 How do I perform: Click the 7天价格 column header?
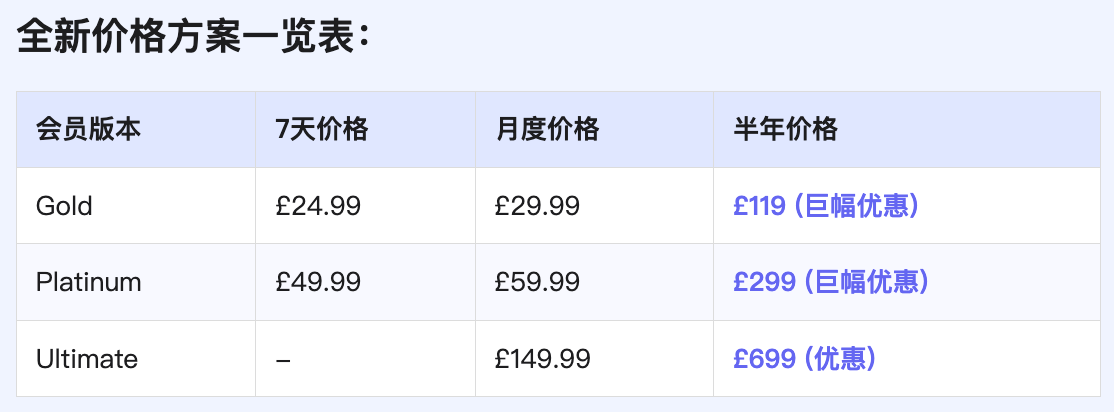[x=322, y=130]
